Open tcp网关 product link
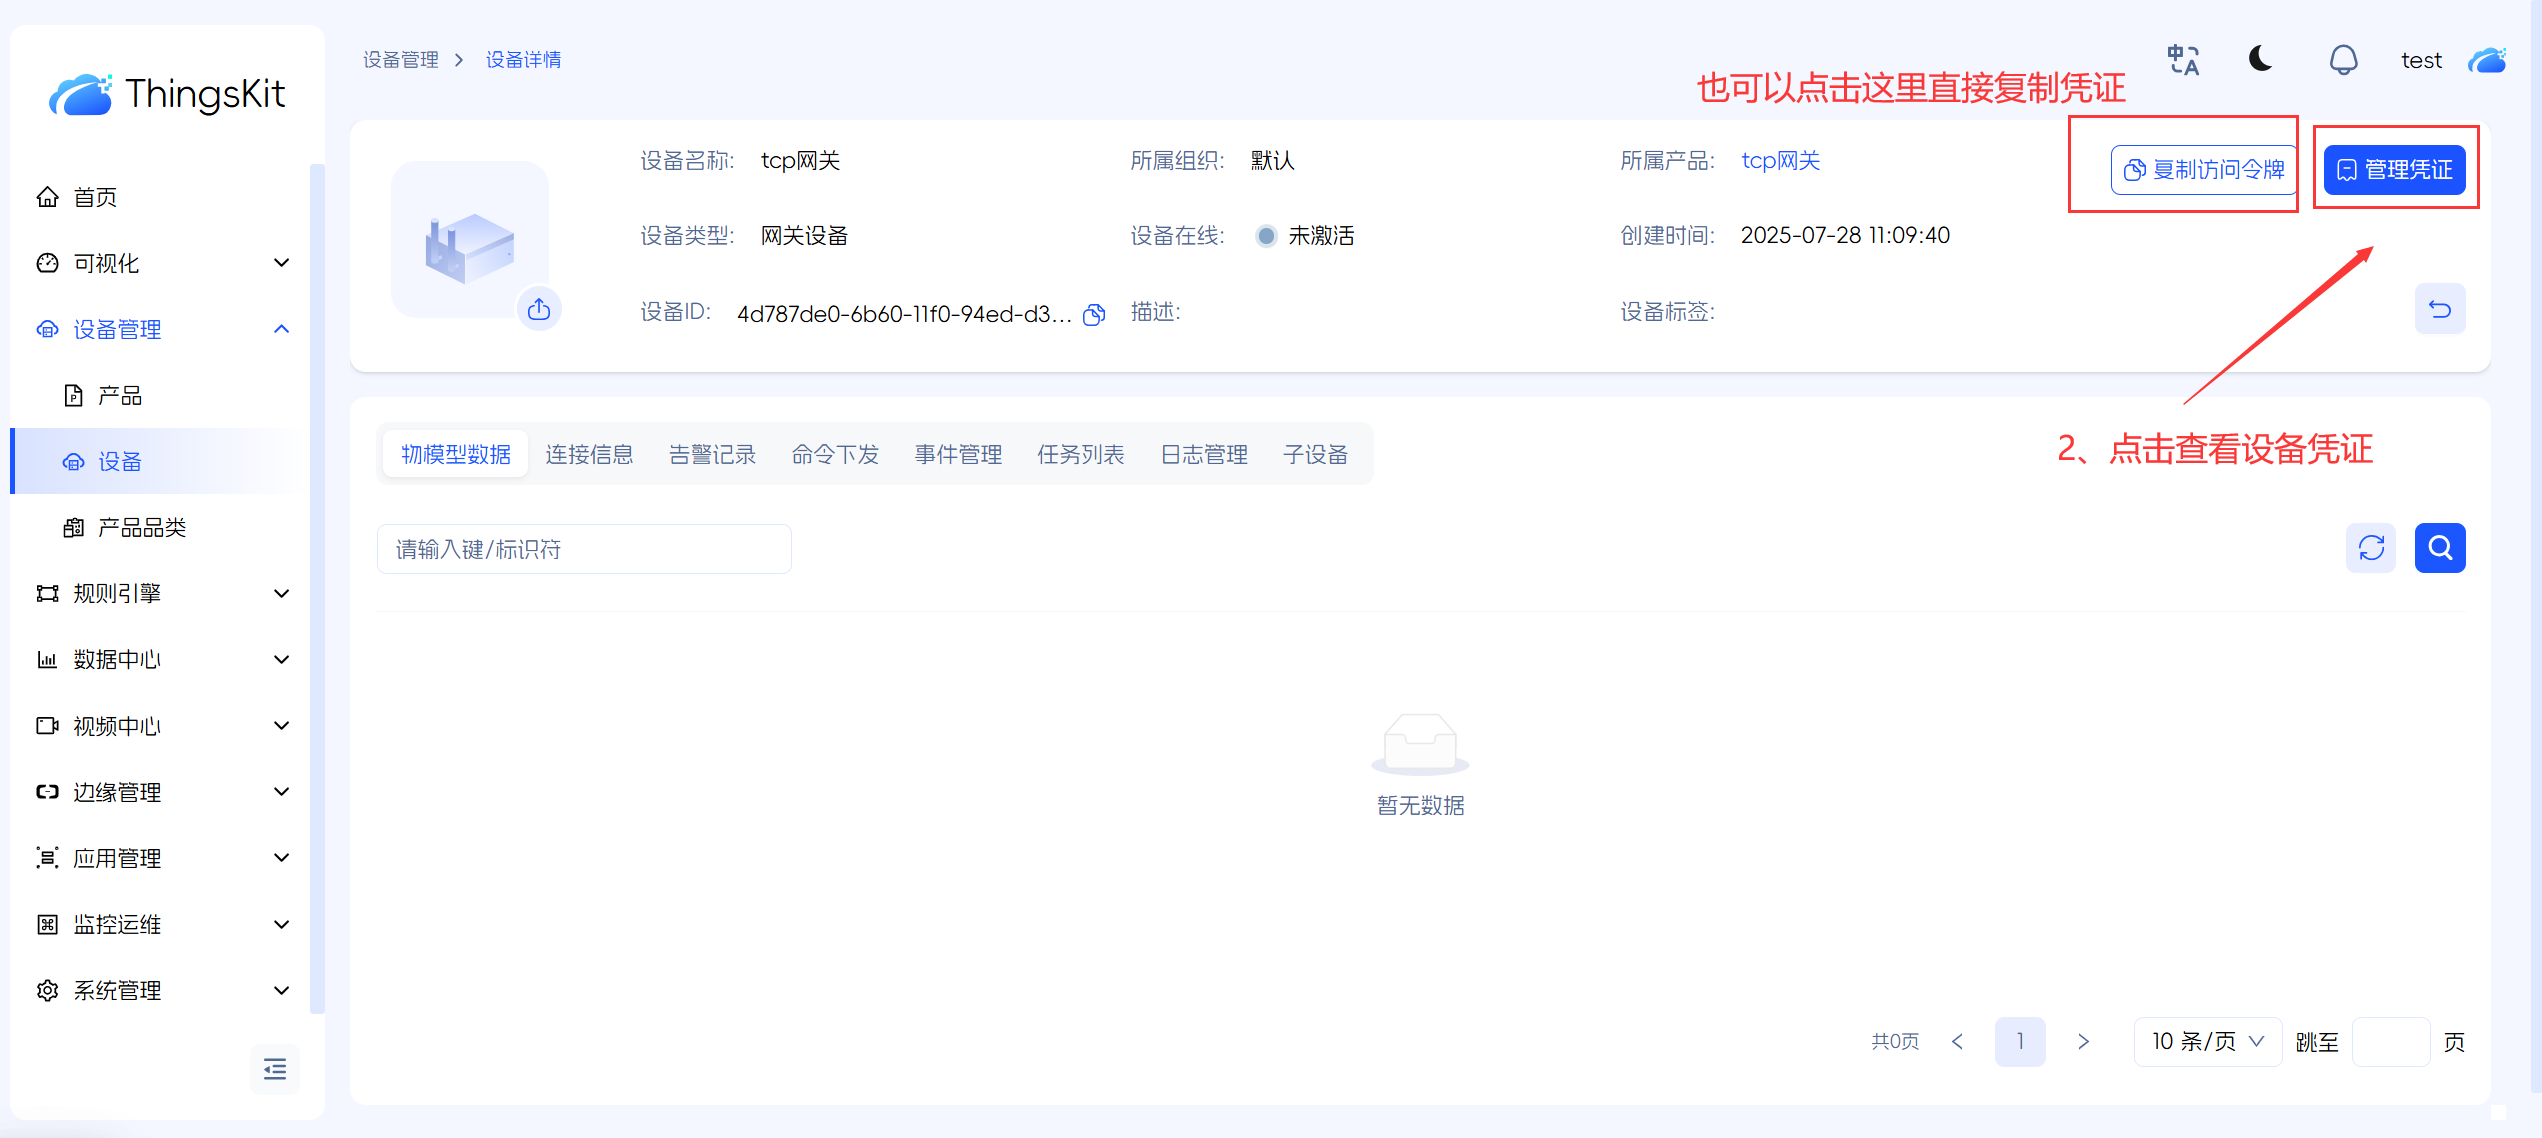This screenshot has width=2542, height=1138. pyautogui.click(x=1780, y=161)
